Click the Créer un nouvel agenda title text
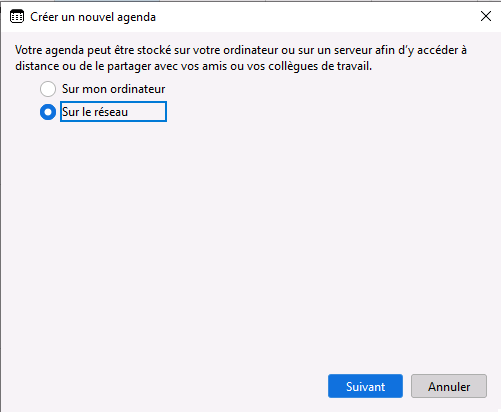Screen dimensions: 501x412 coord(93,17)
